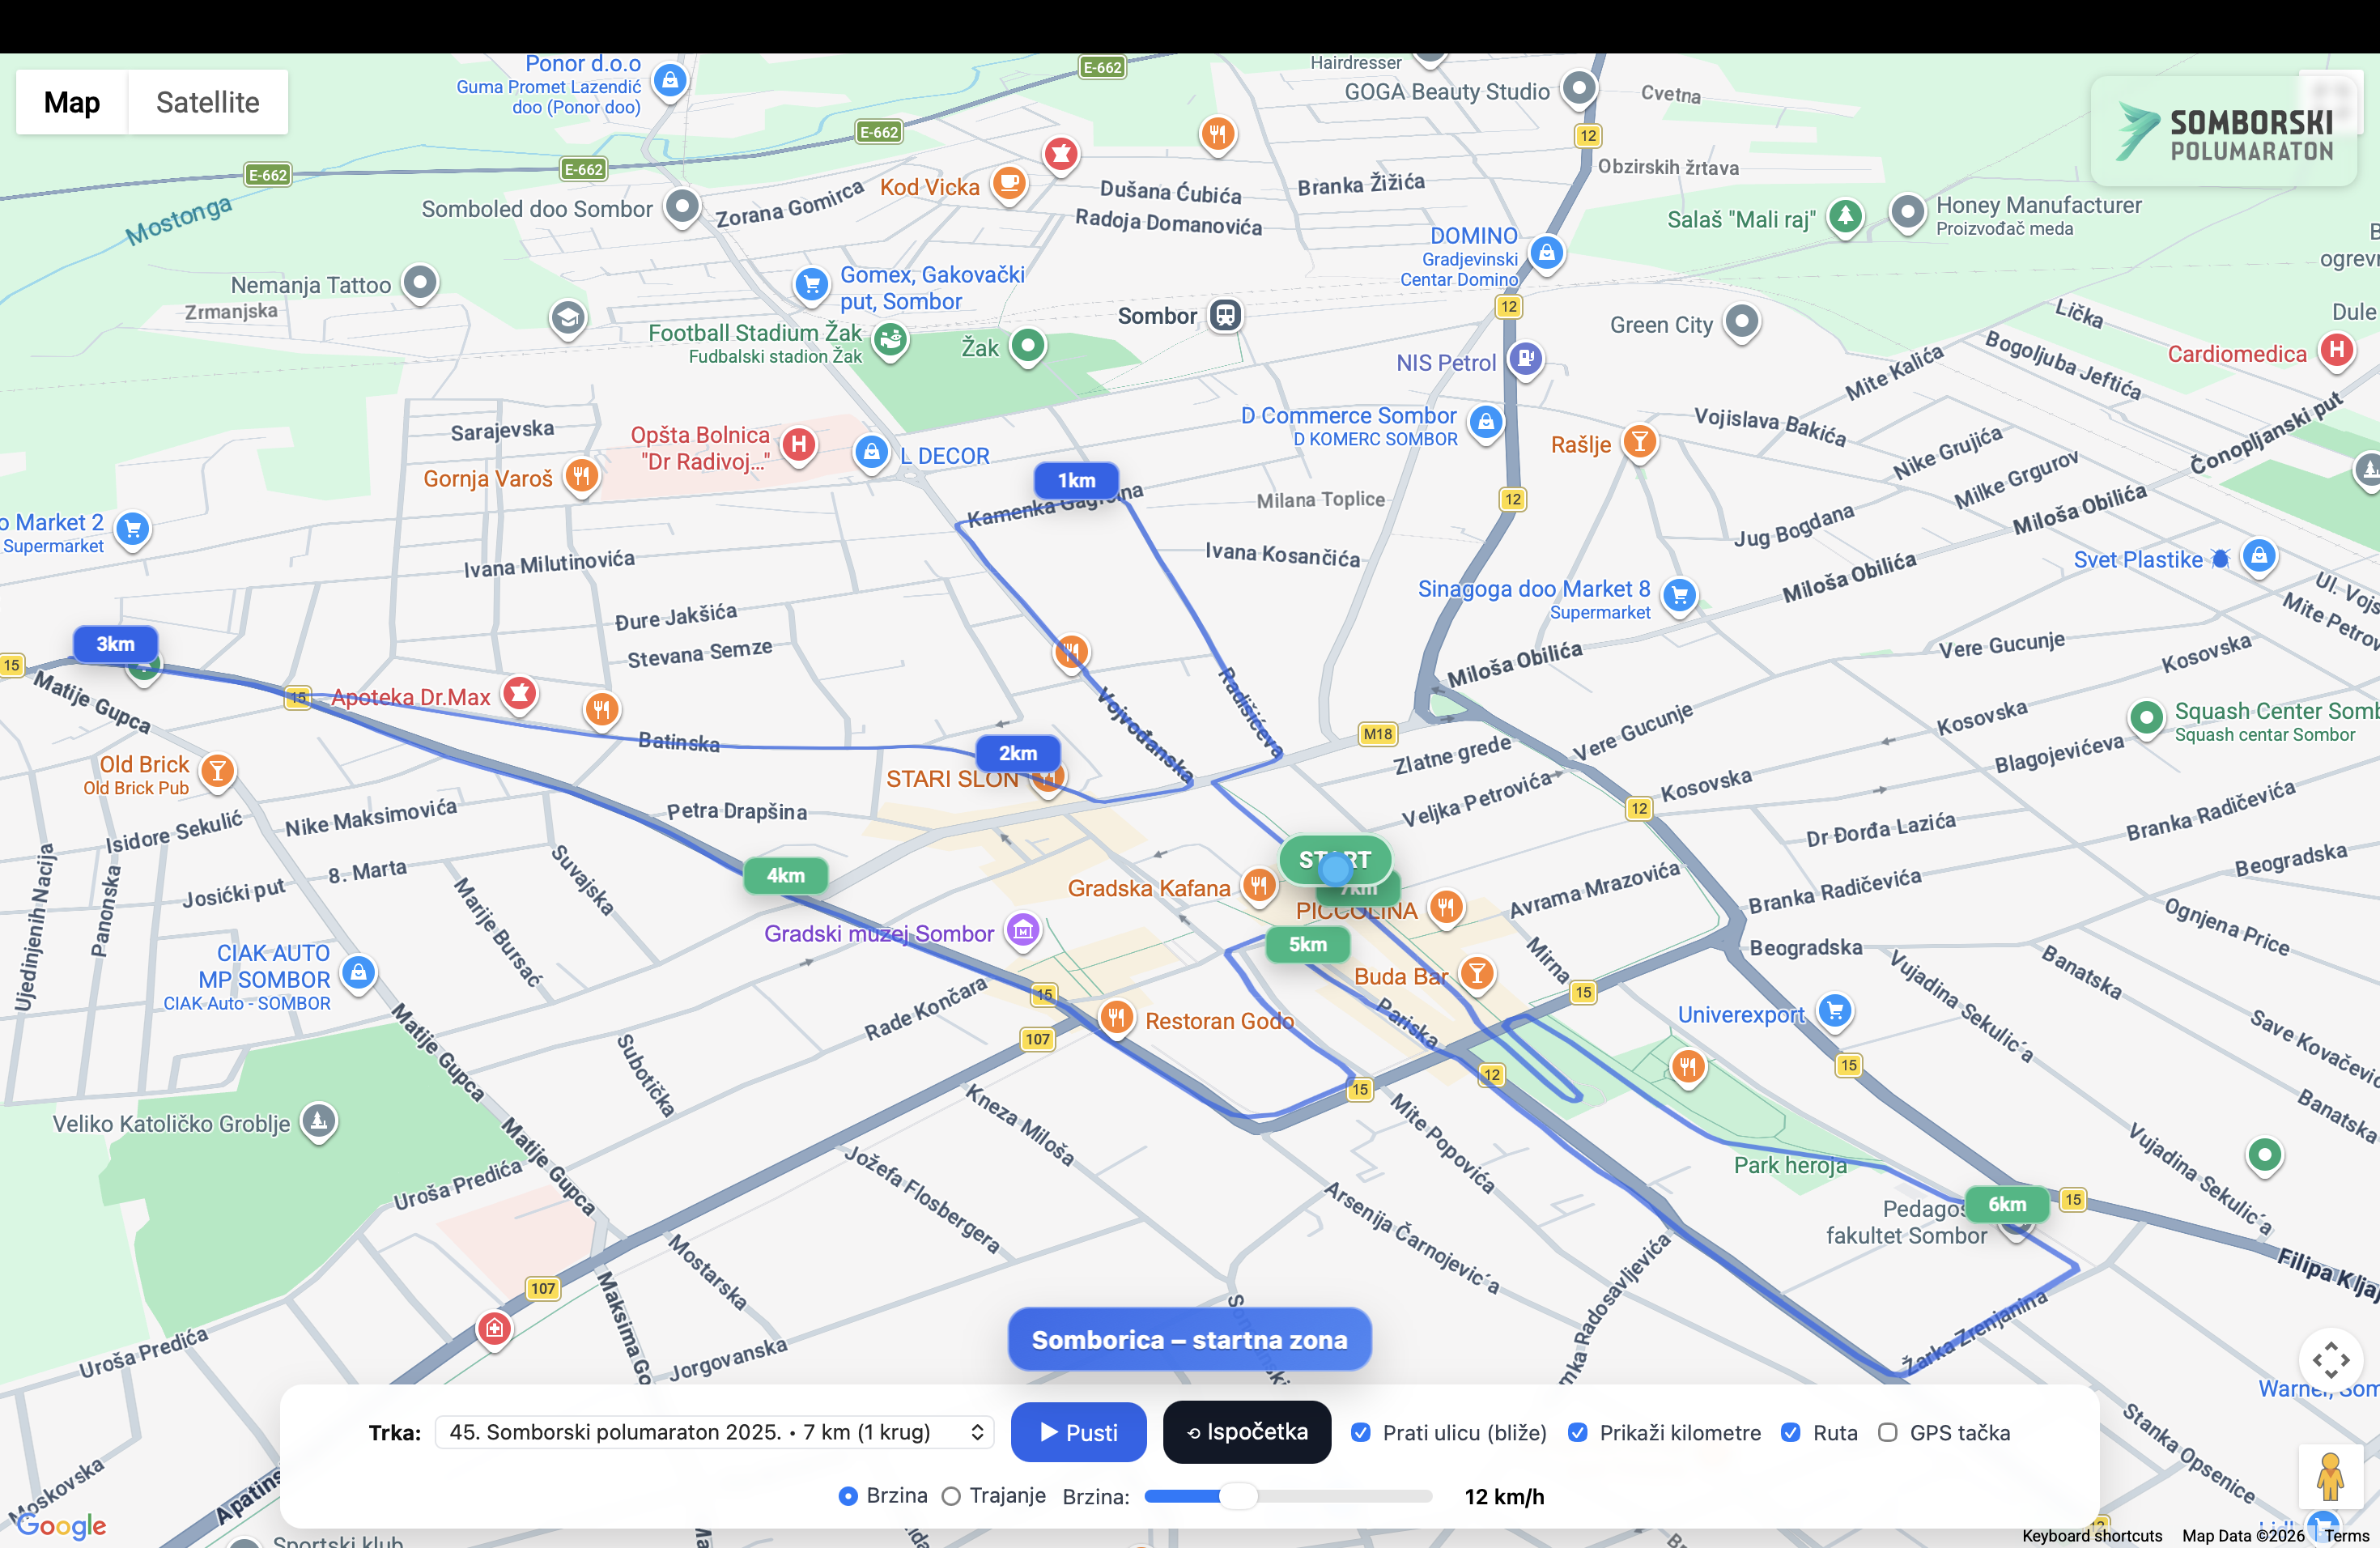The image size is (2380, 1548).
Task: Switch to the Satellite map view
Action: pyautogui.click(x=207, y=102)
